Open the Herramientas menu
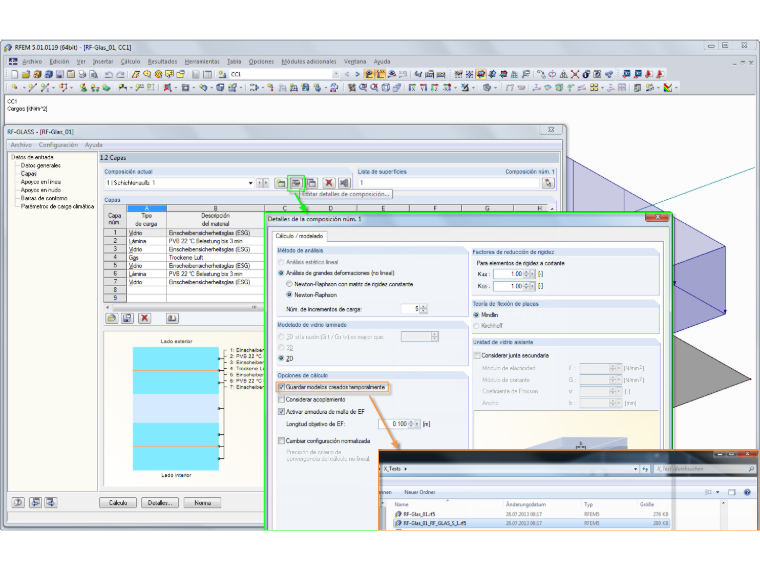This screenshot has height=570, width=760. coord(202,62)
